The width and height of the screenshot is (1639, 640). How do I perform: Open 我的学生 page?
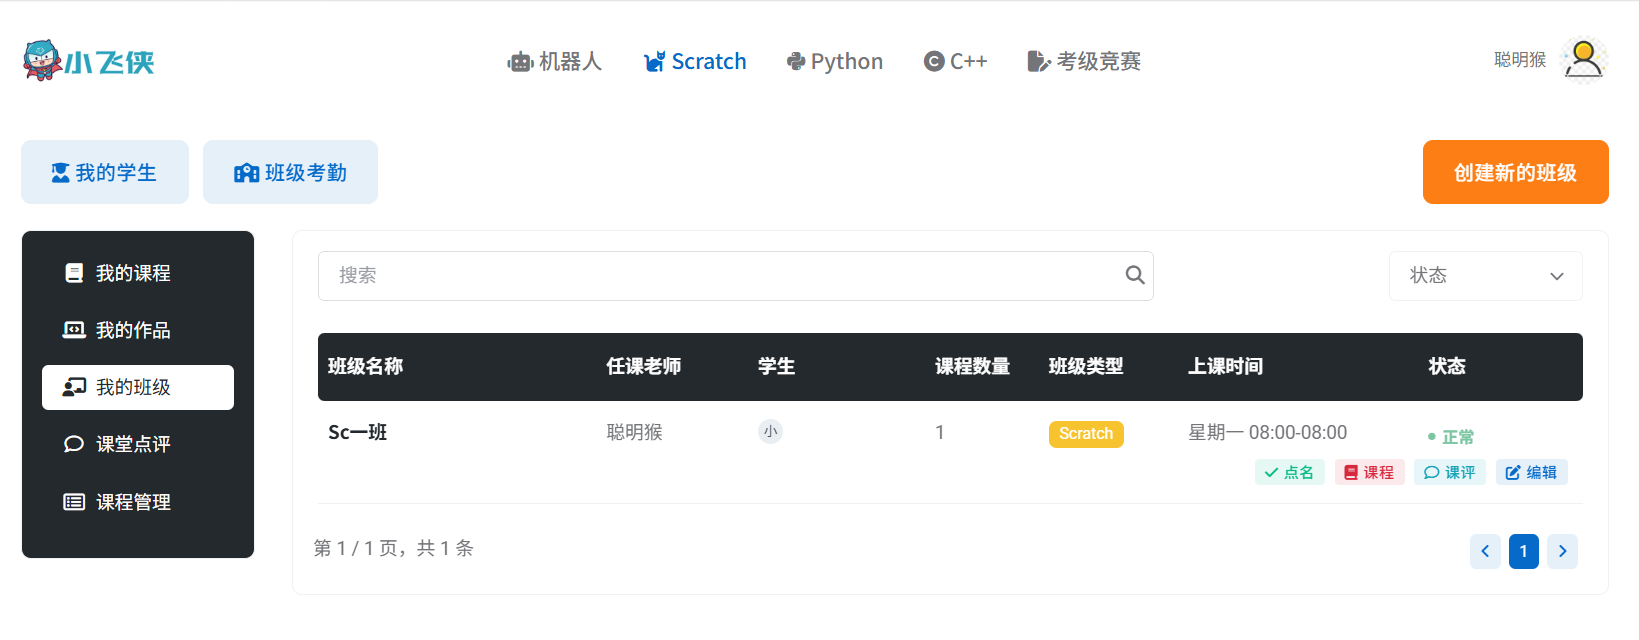coord(105,172)
